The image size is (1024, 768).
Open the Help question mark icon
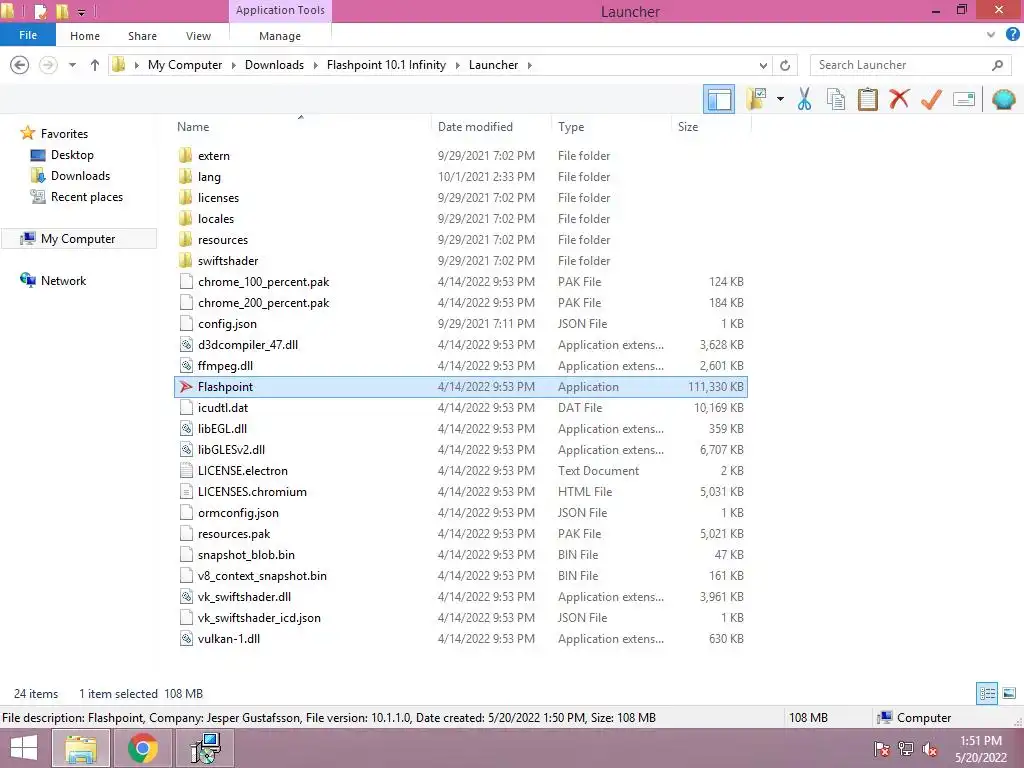click(1012, 35)
